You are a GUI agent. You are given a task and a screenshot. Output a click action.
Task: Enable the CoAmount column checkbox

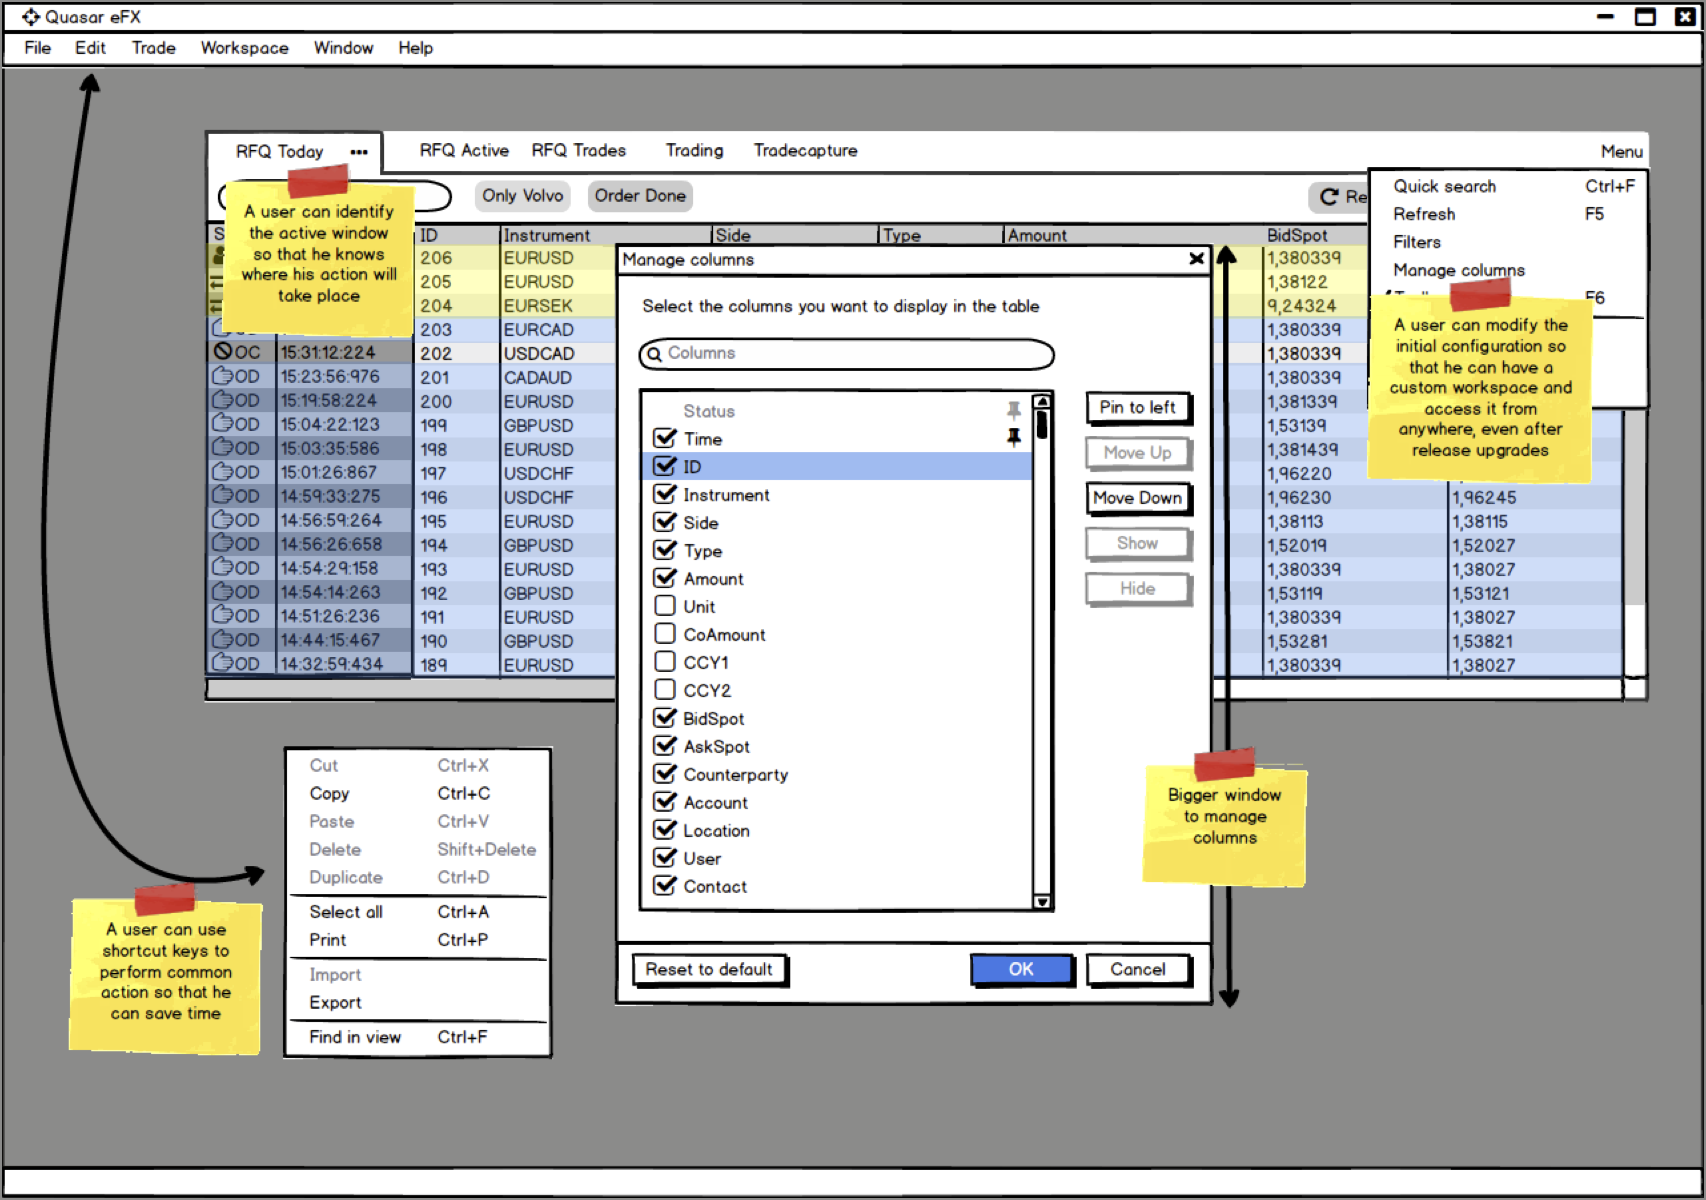(664, 634)
